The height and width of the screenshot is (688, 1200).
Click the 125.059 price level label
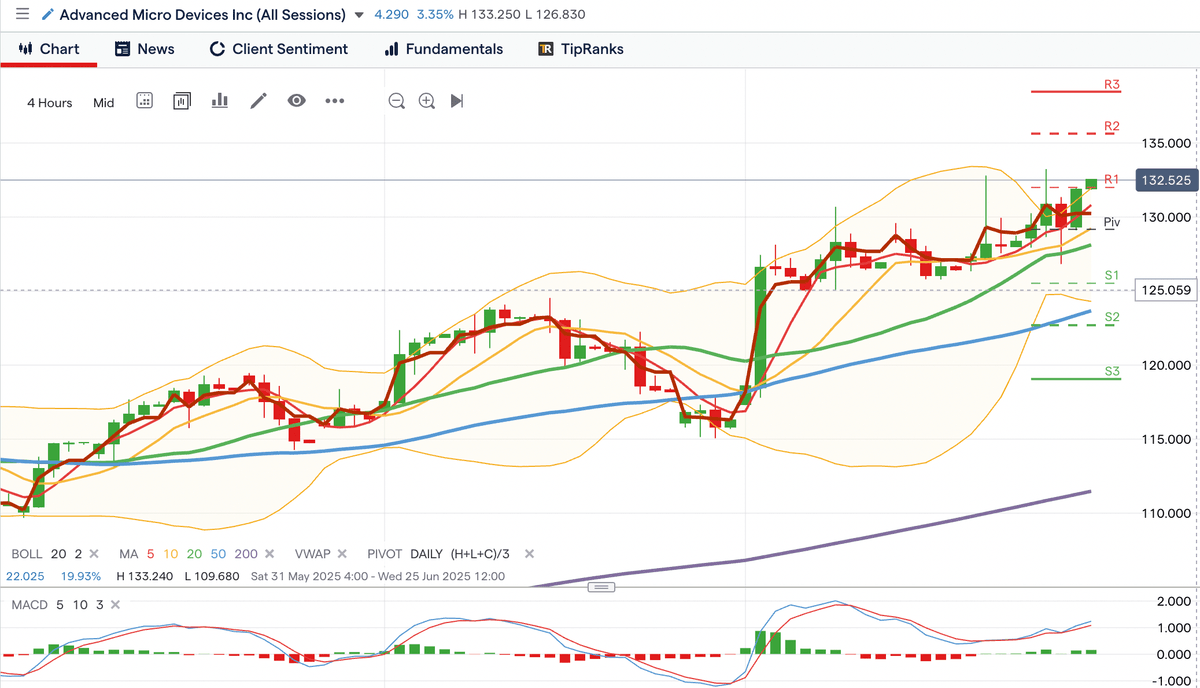coord(1165,291)
